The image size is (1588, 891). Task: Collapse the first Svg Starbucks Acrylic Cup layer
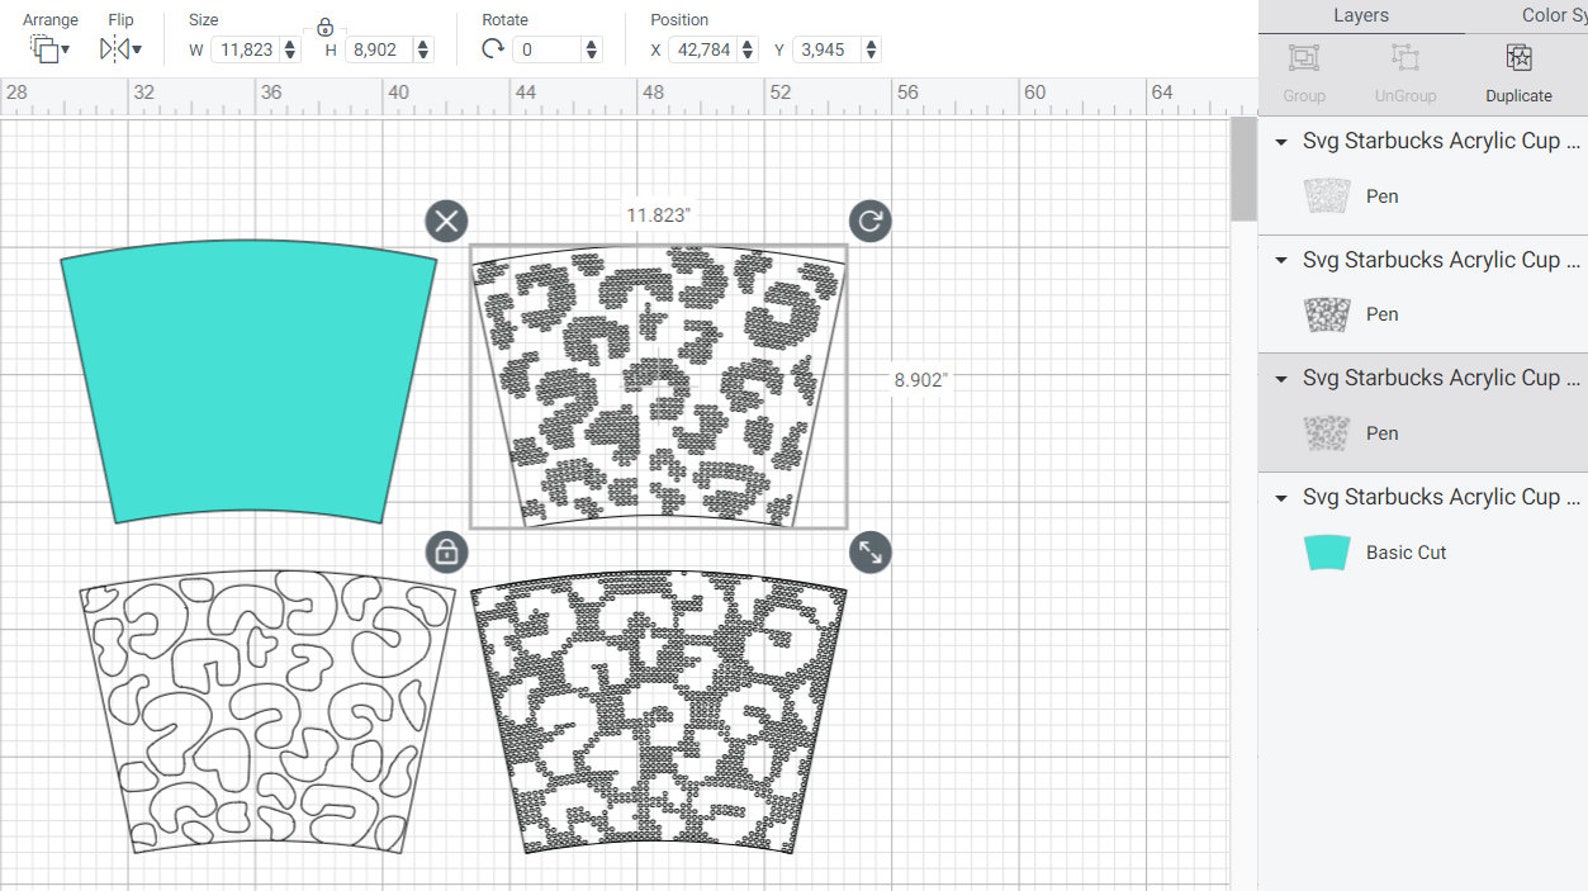point(1281,142)
